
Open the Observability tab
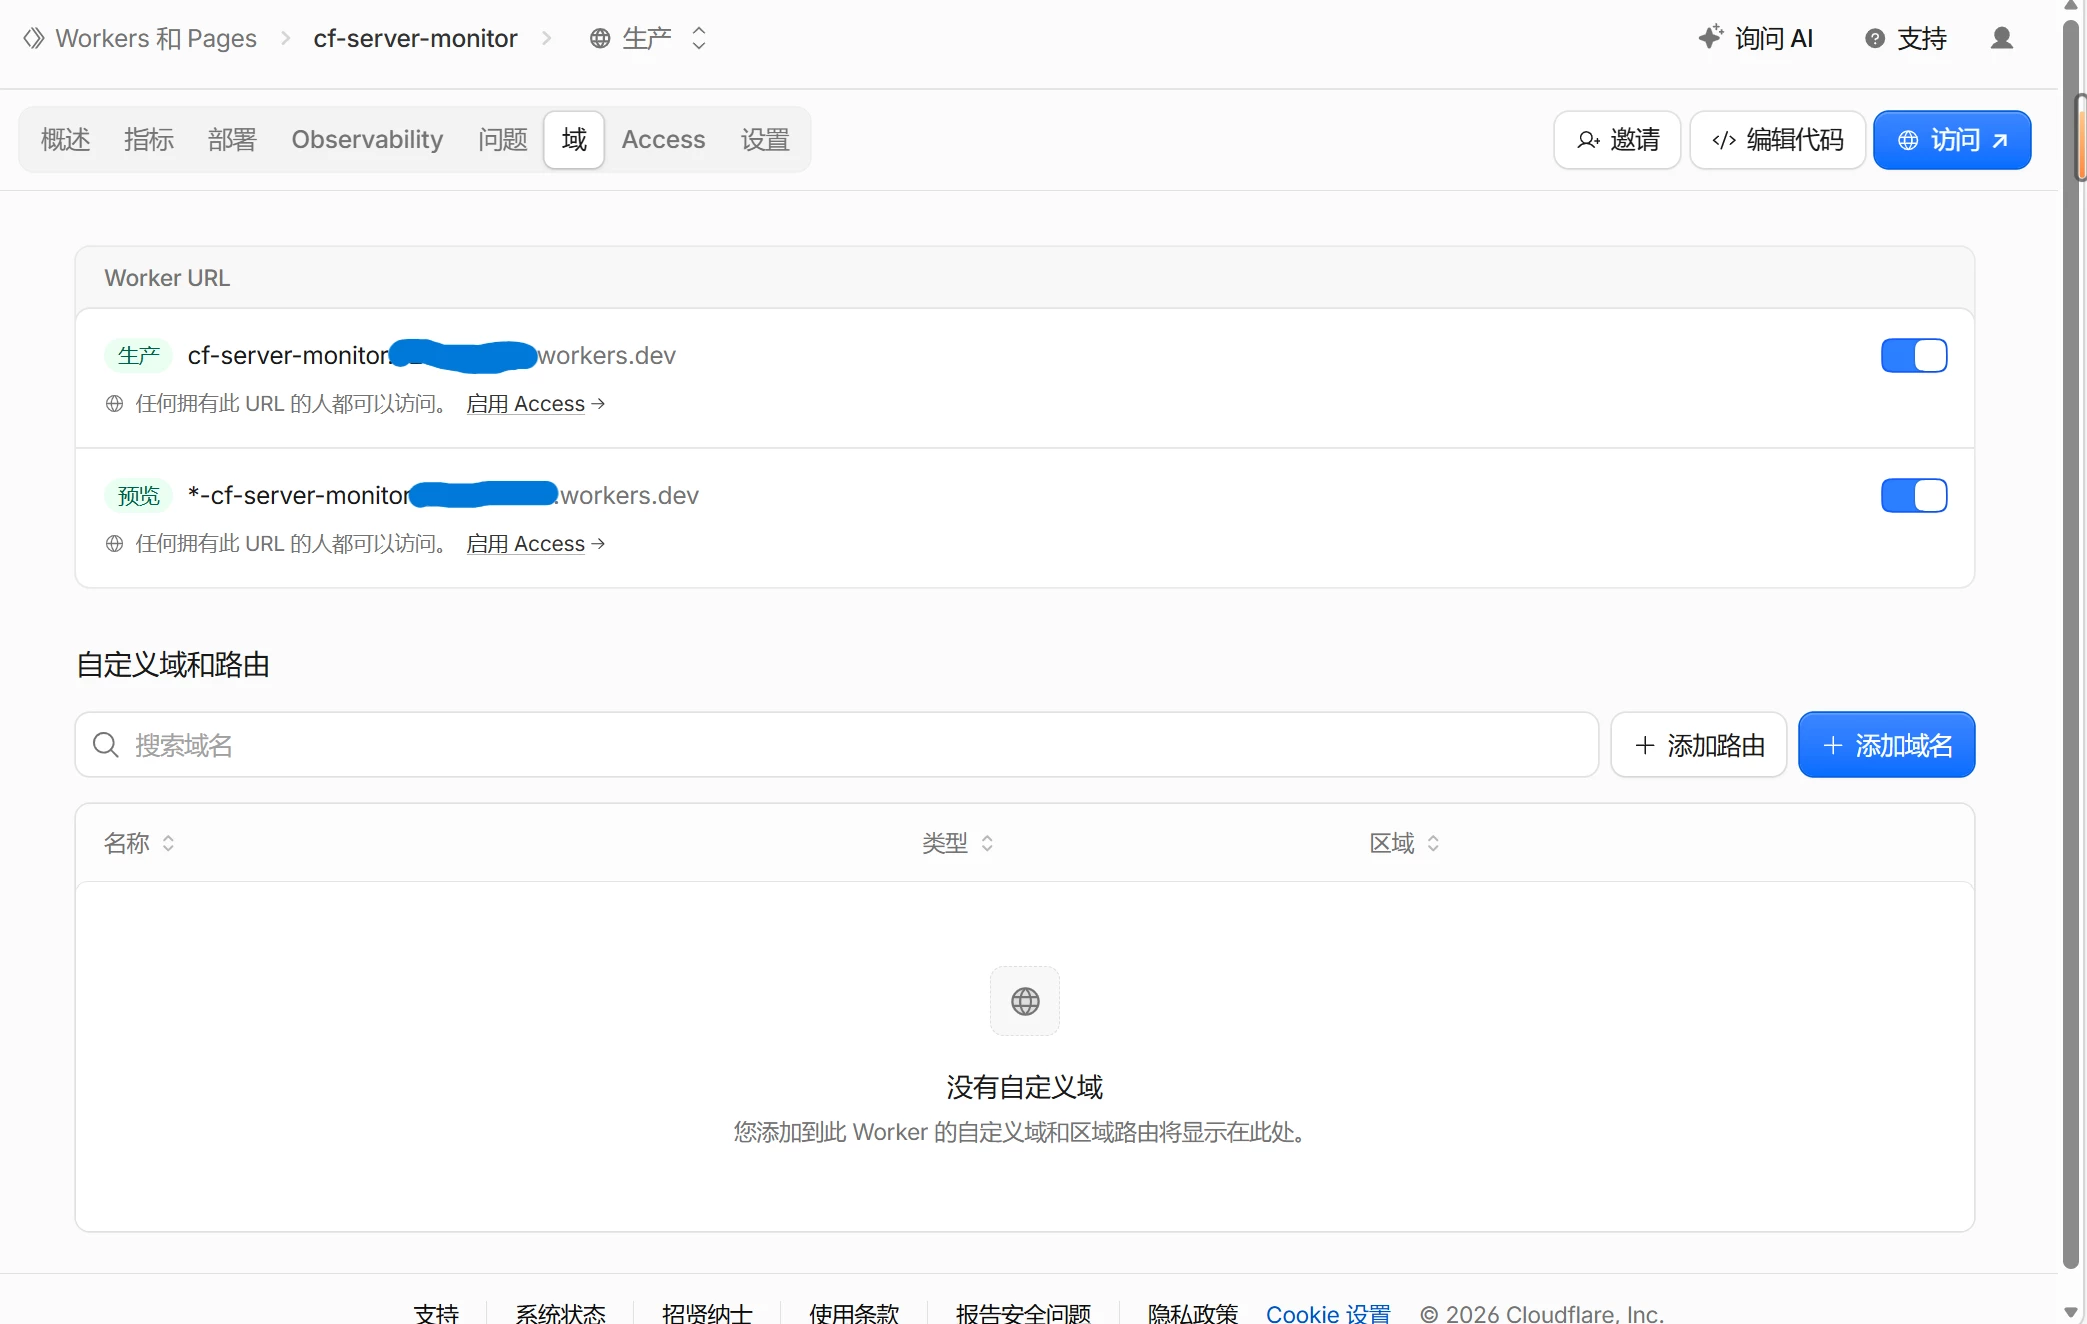coord(367,139)
